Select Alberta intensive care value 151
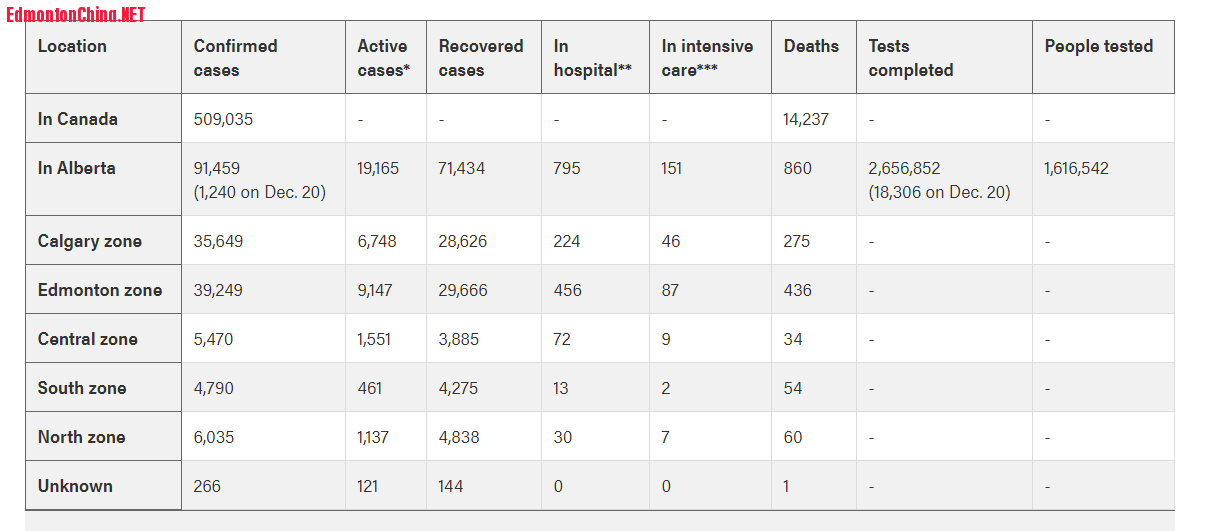Screen dimensions: 1227x531 point(672,168)
